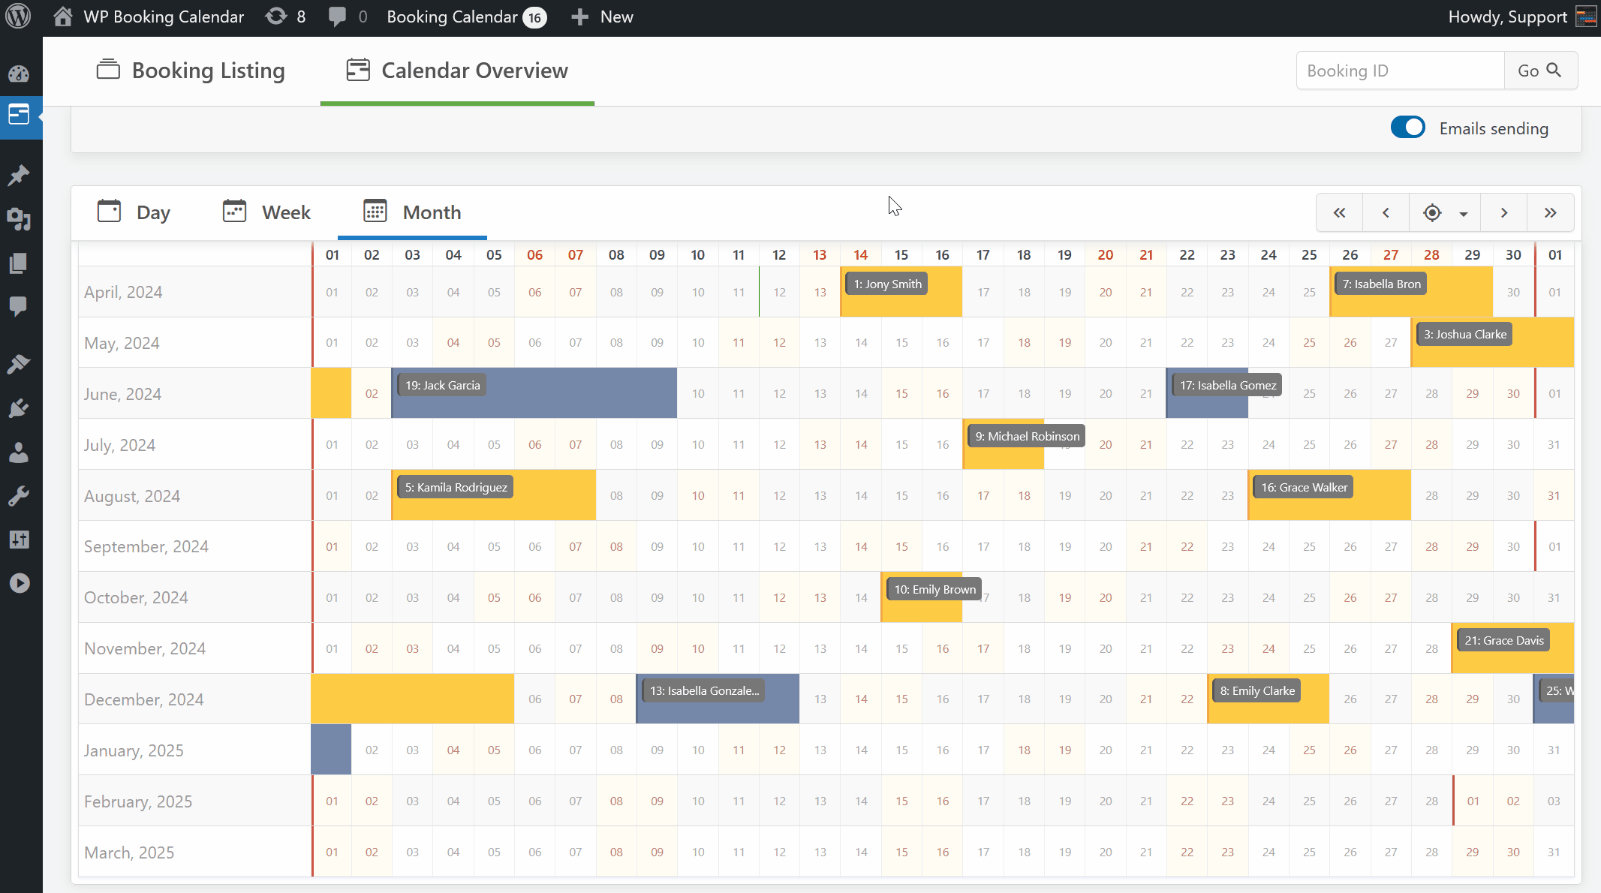Click the August, 2024 row label
The height and width of the screenshot is (893, 1601).
pos(132,496)
